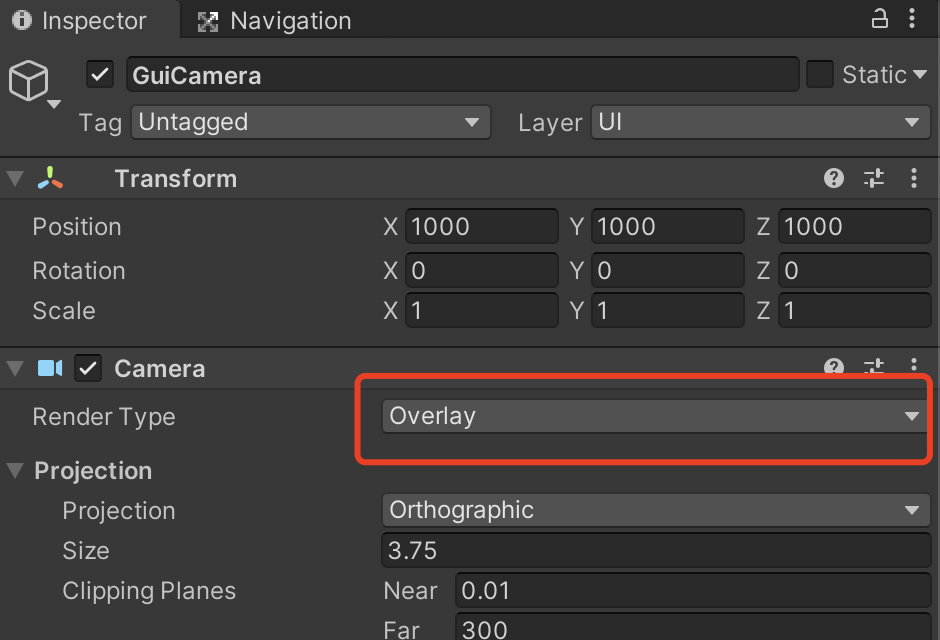Click the Scale Z field

tap(854, 310)
